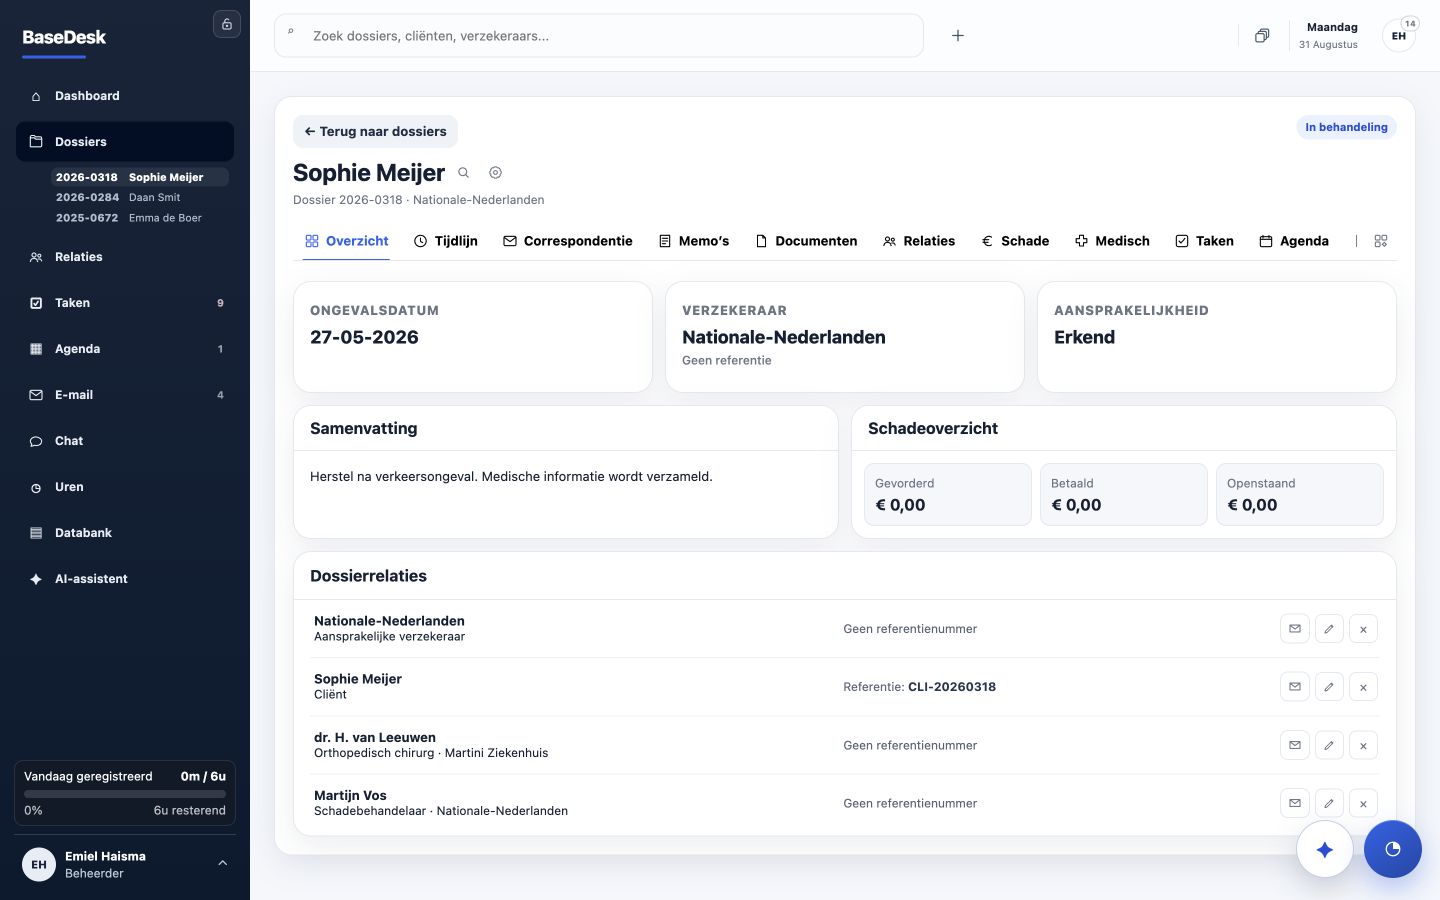This screenshot has height=900, width=1440.
Task: Remove dr. H. van Leeuwen relation
Action: (1363, 745)
